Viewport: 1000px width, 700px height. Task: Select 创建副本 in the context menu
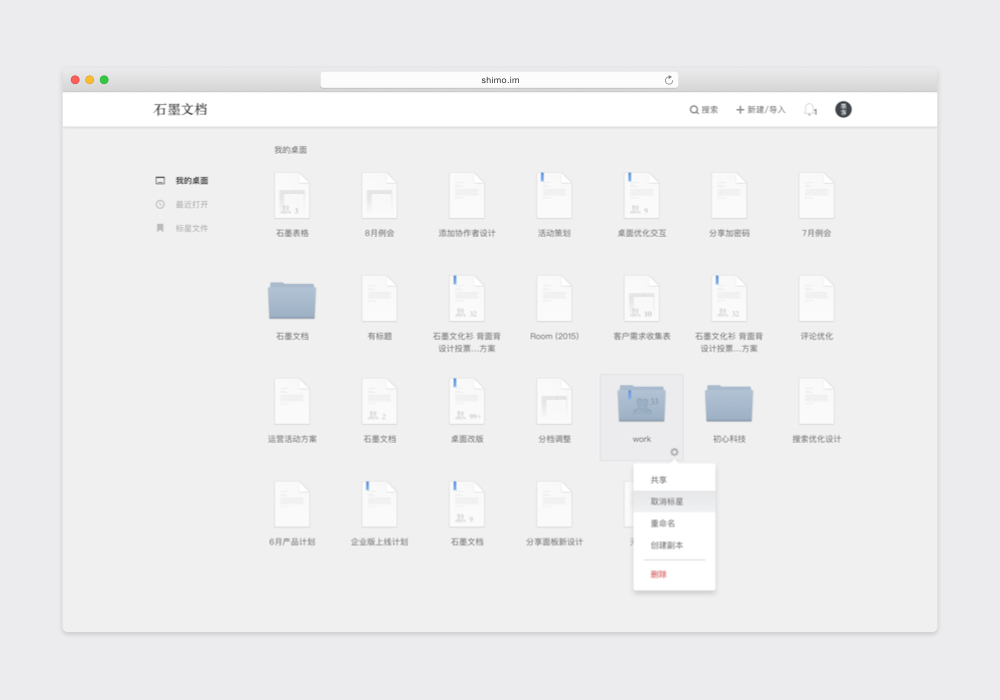click(667, 546)
